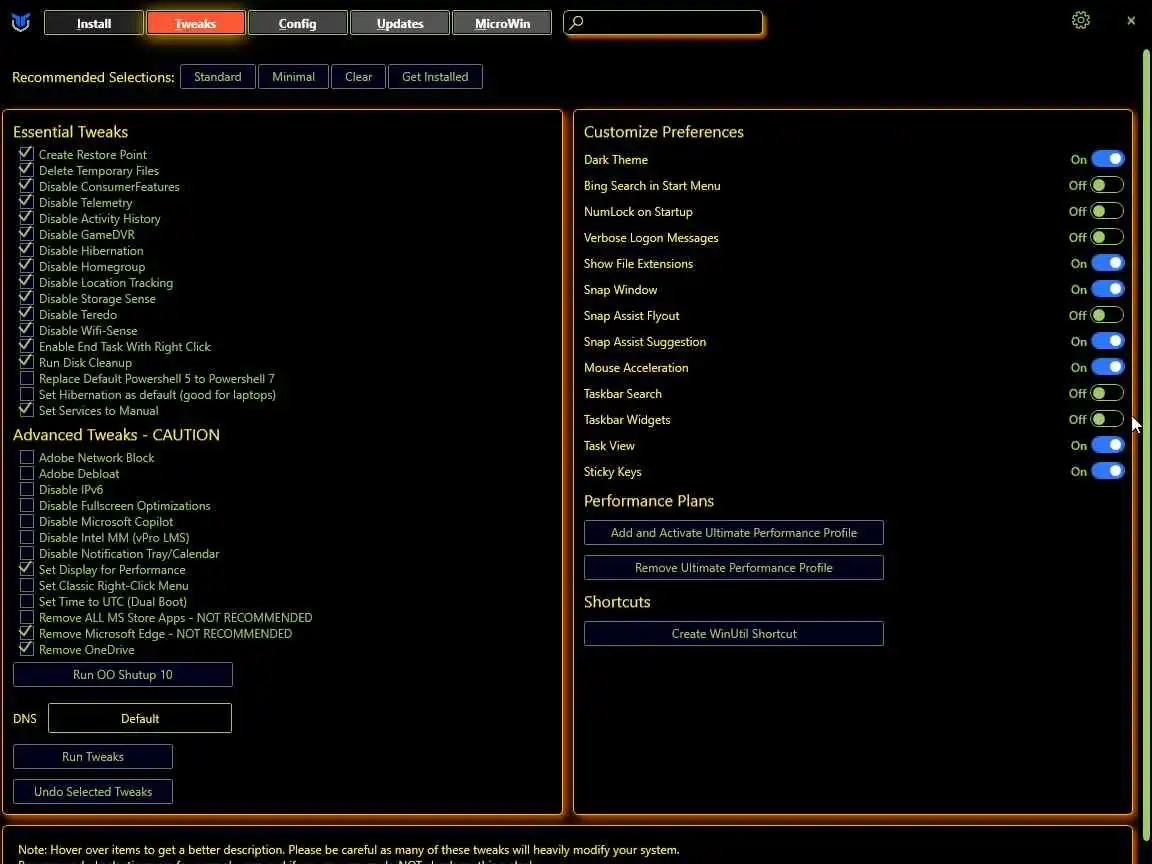Click the magnifier search icon

coord(577,23)
